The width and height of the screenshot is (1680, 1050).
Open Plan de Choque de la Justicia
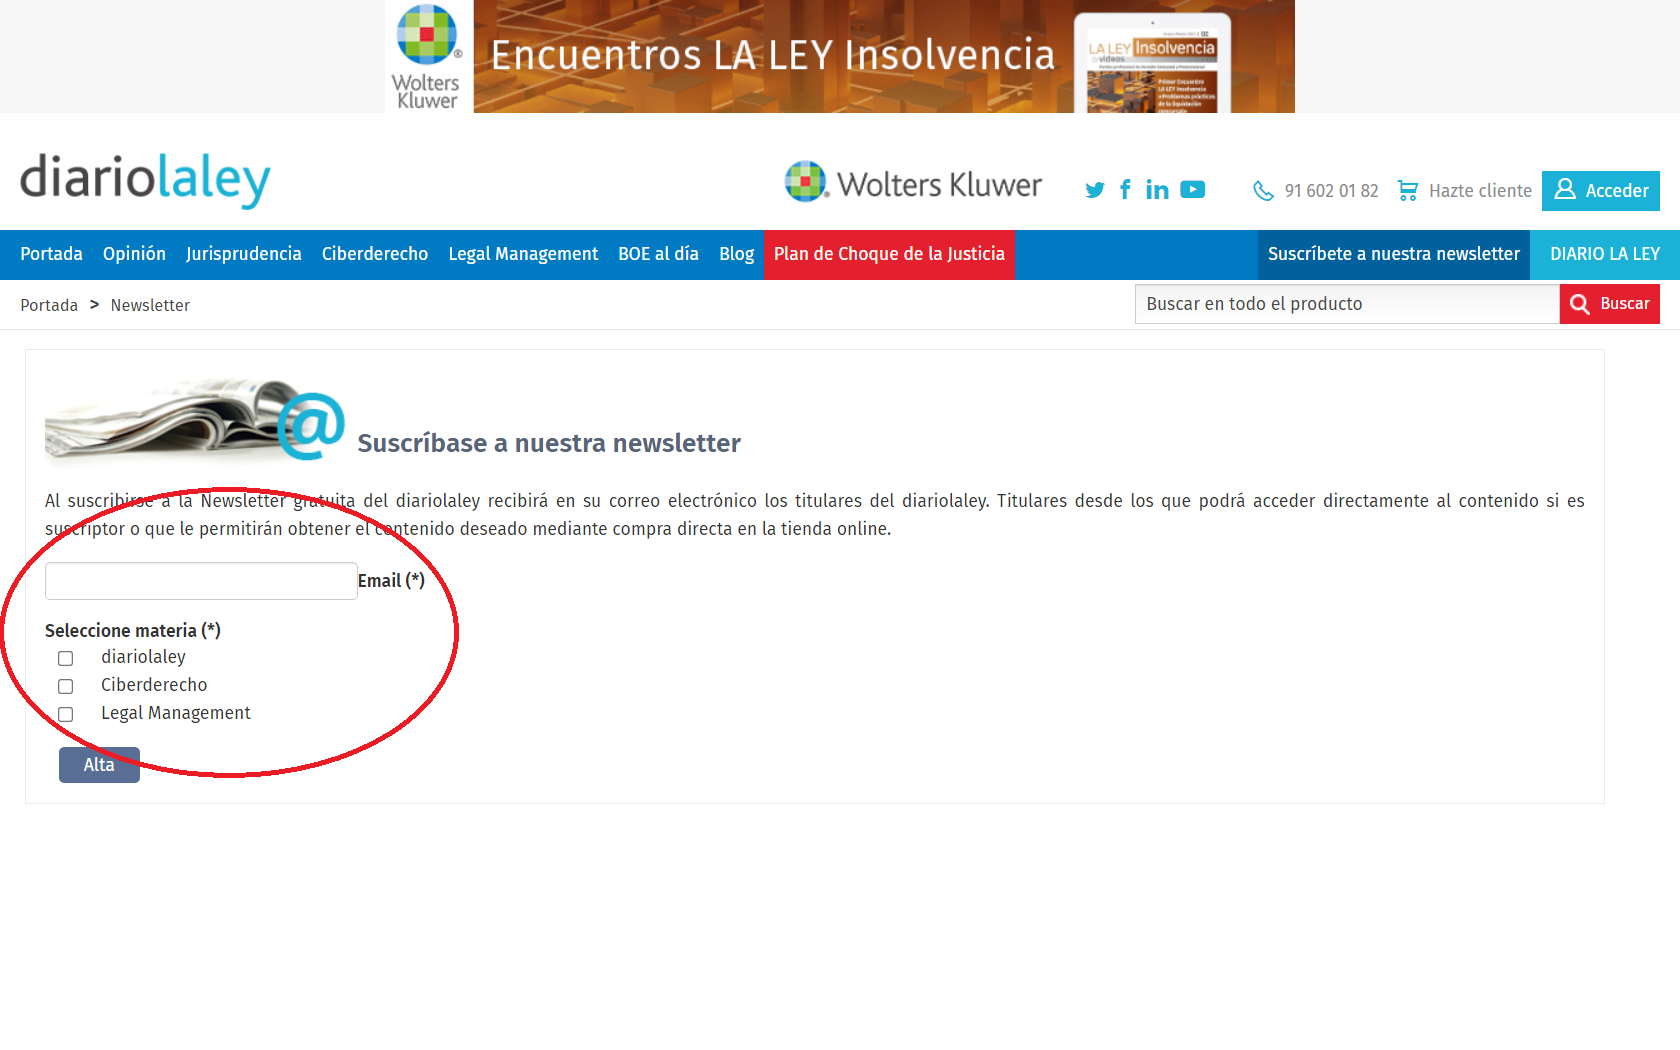click(x=889, y=254)
